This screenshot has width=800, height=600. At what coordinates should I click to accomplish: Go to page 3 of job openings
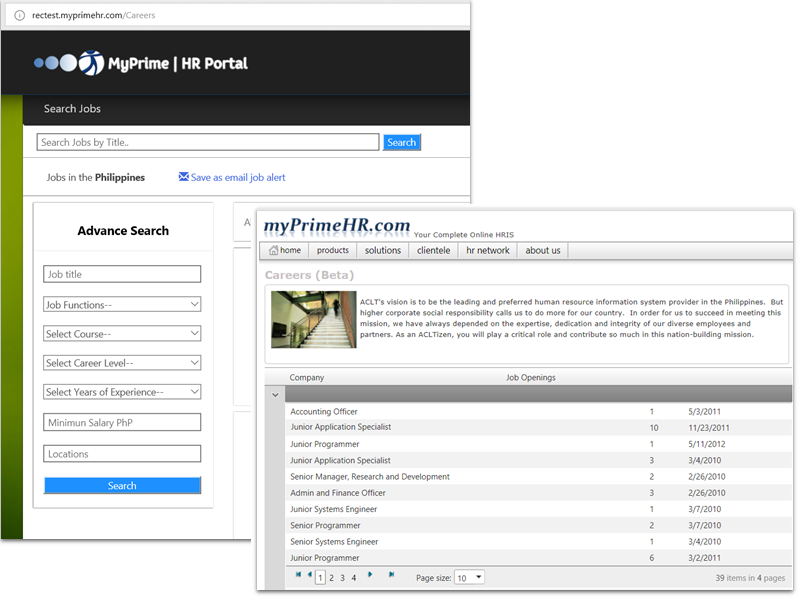tap(342, 578)
